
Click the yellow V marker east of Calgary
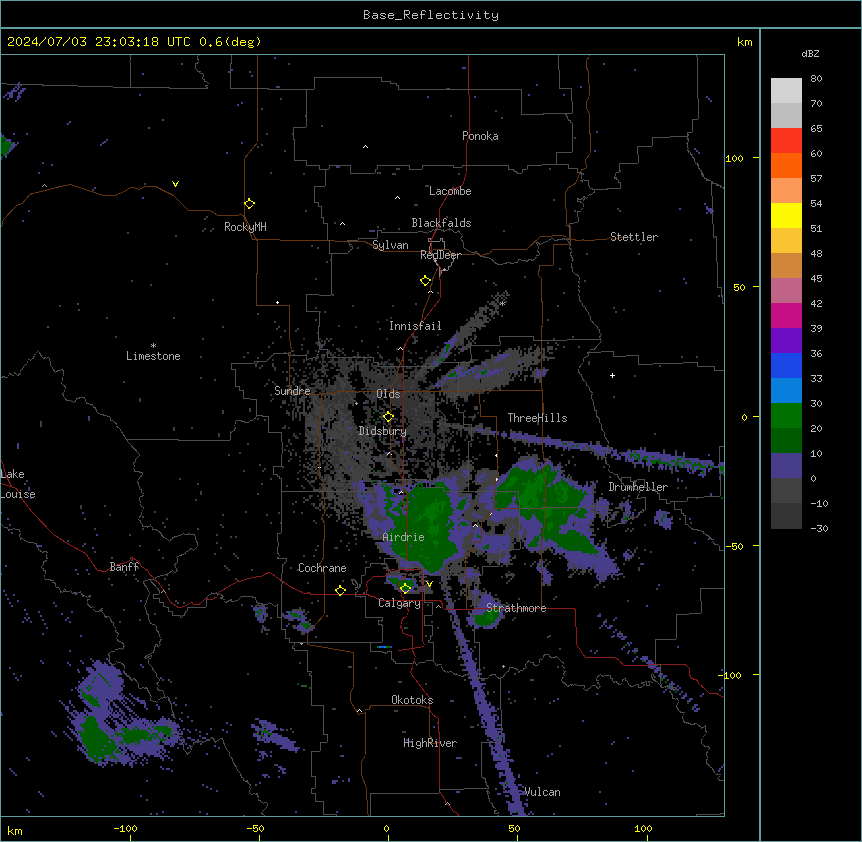(429, 584)
